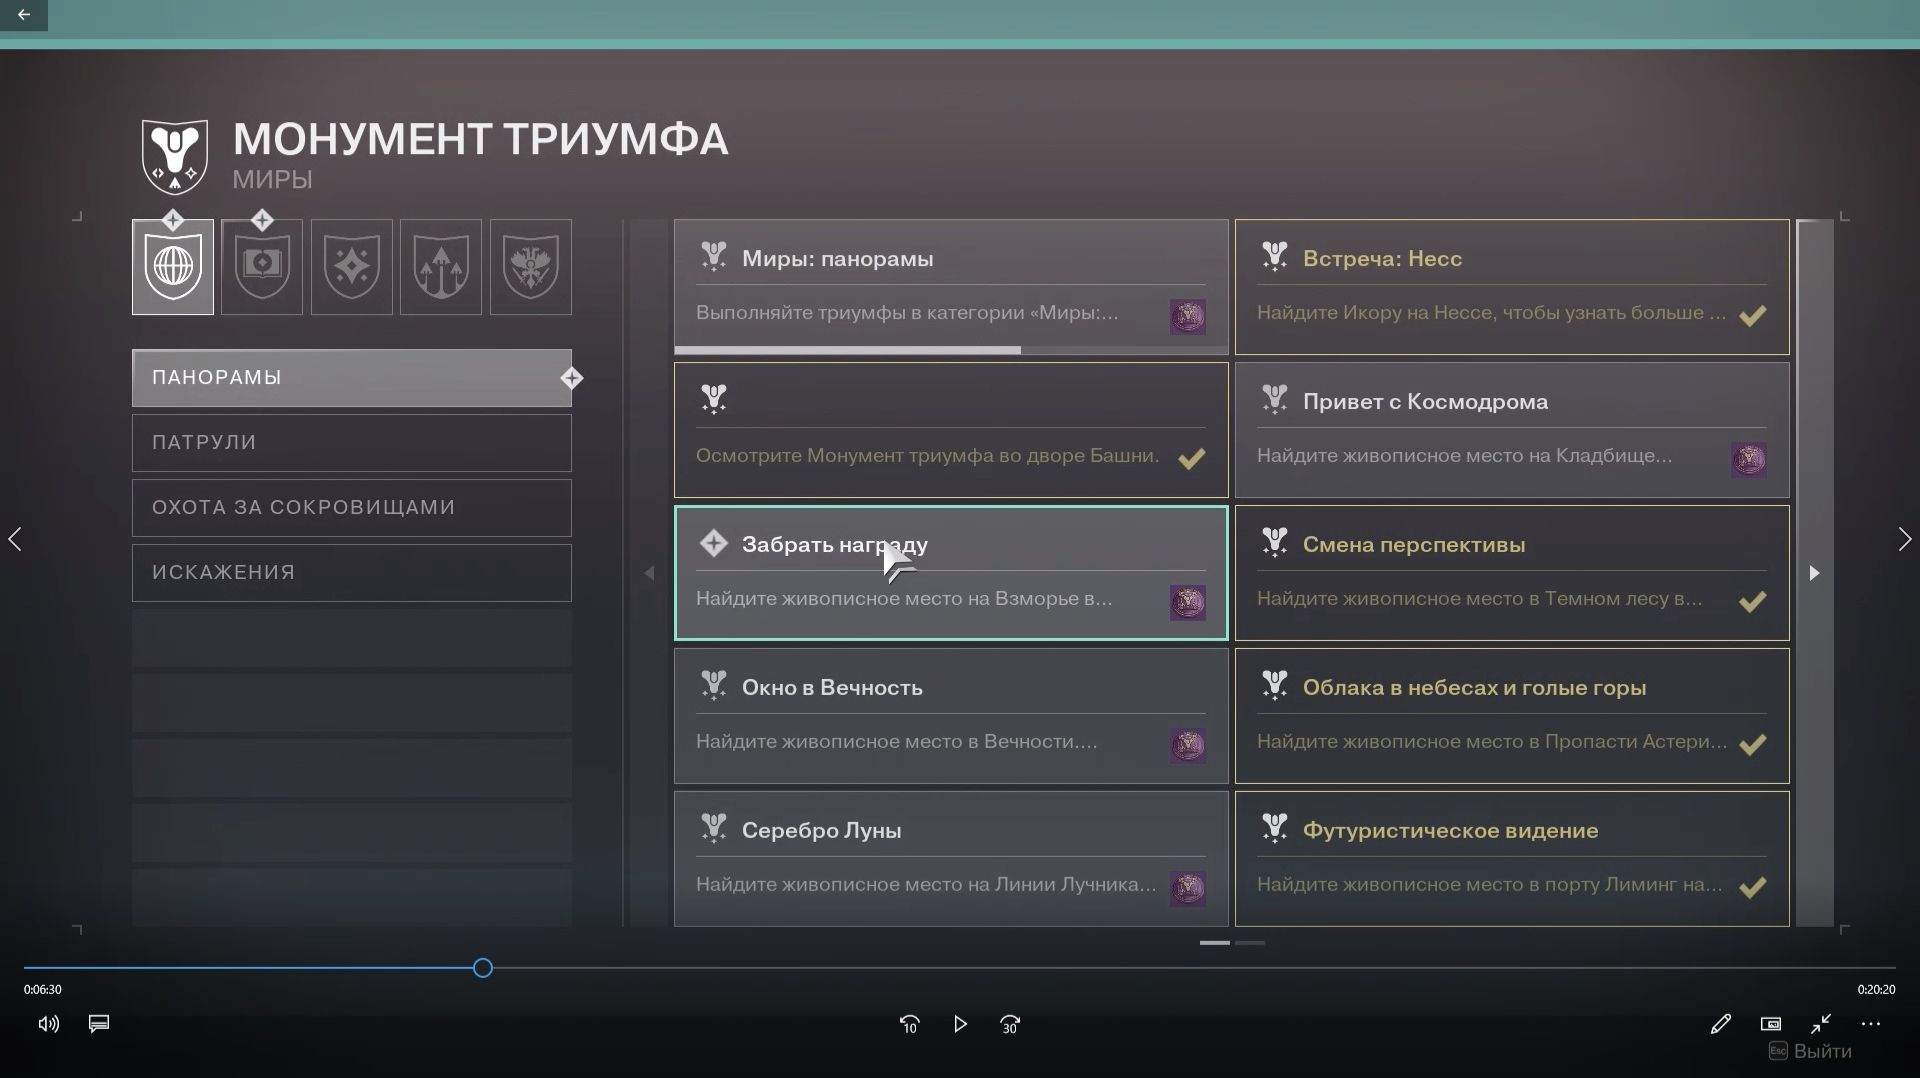Viewport: 1920px width, 1078px height.
Task: Click the diamond marker on ПАНОРАМЫ tab
Action: point(572,378)
